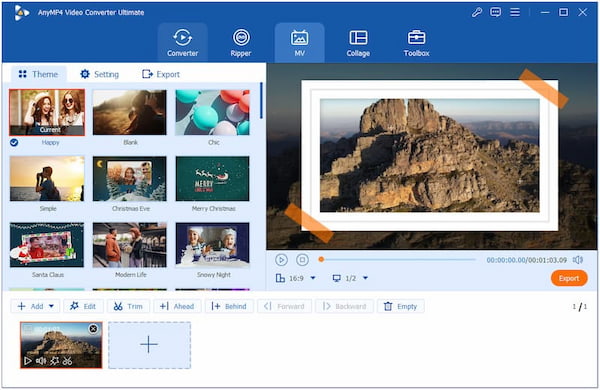Click the clip's audio icon
600x390 pixels.
pos(41,361)
